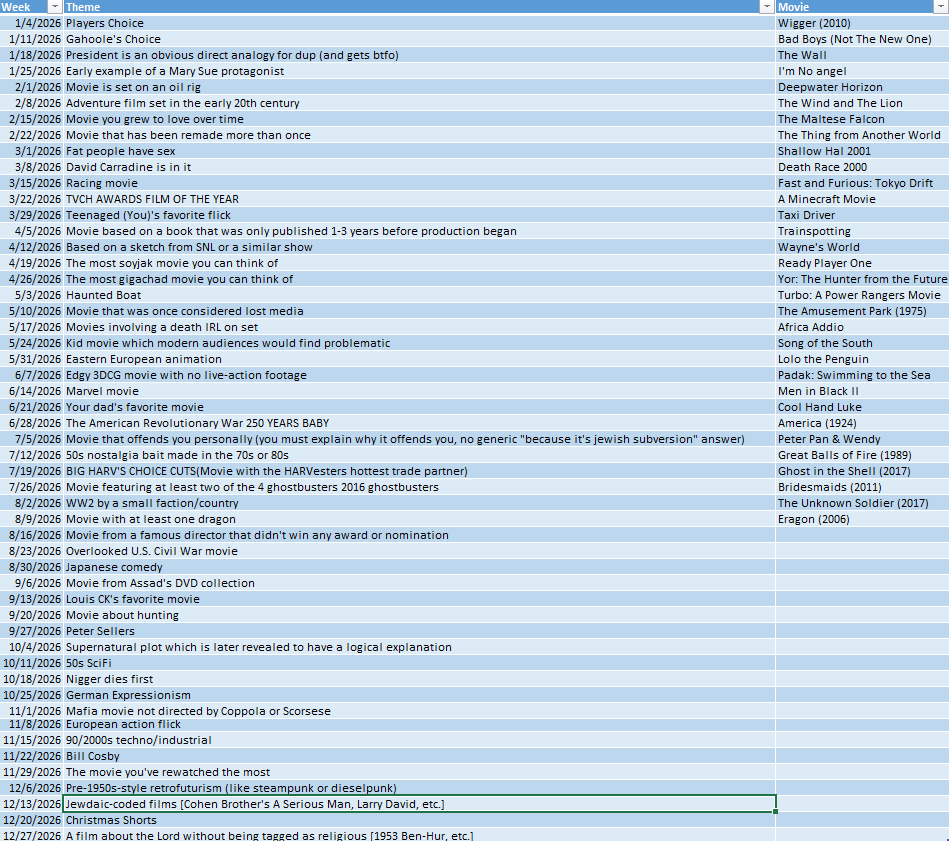Click the 'Peter Sellers' theme cell
949x841 pixels.
[419, 631]
